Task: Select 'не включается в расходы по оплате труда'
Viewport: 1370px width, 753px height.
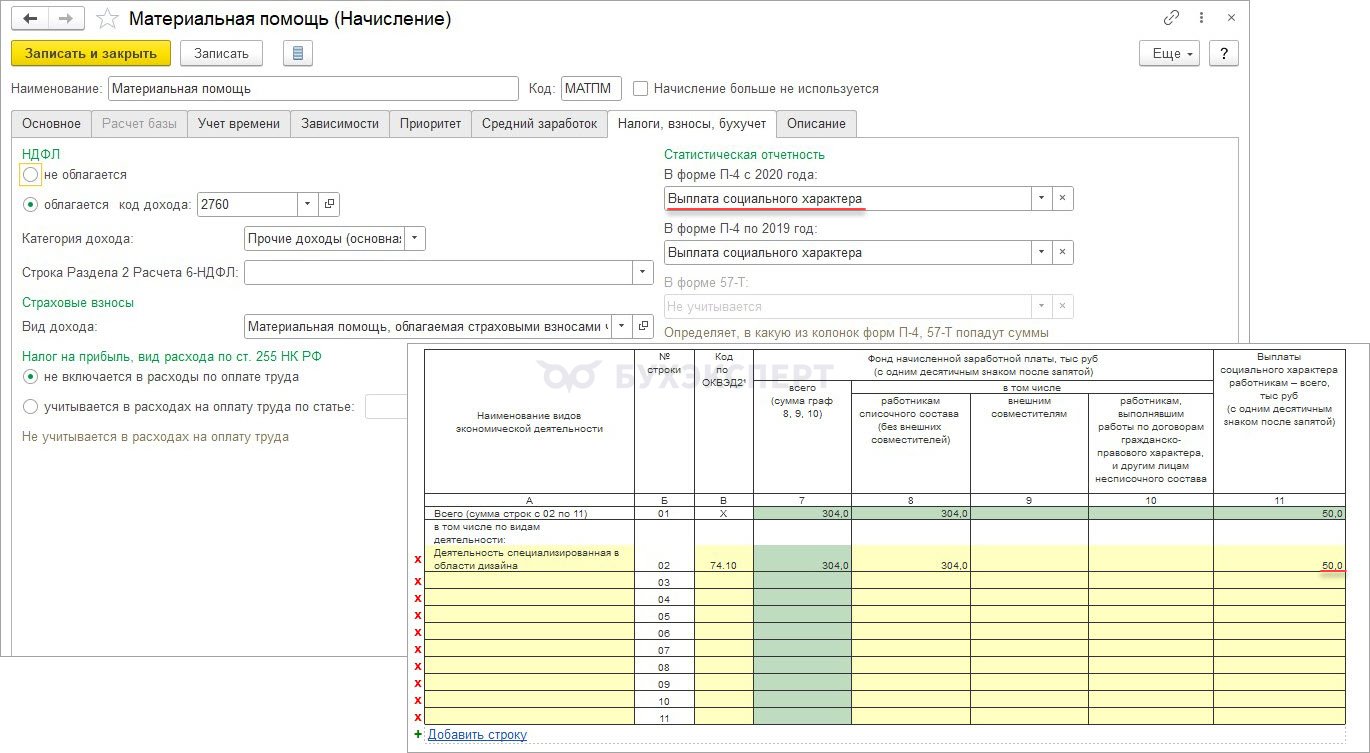Action: pos(31,377)
